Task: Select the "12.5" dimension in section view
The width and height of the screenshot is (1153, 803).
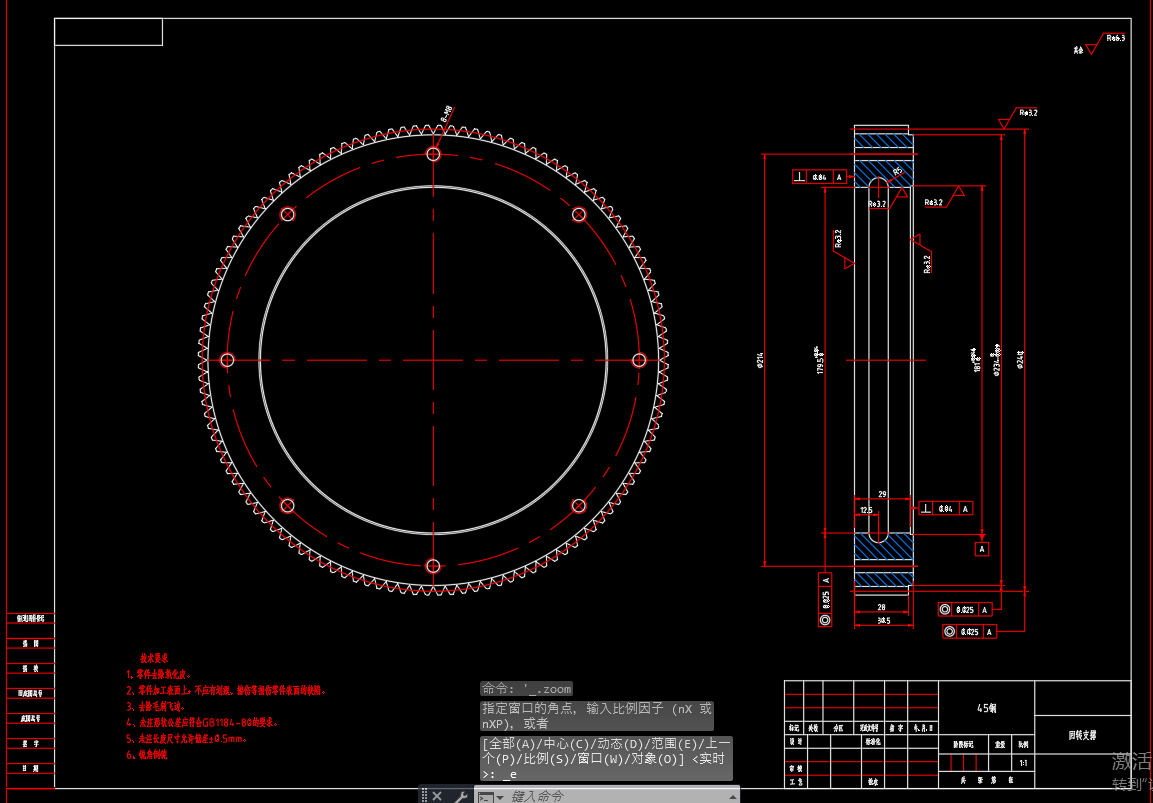Action: coord(866,510)
